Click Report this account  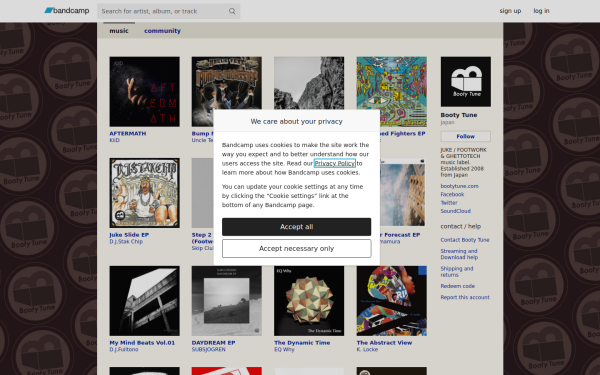(465, 297)
